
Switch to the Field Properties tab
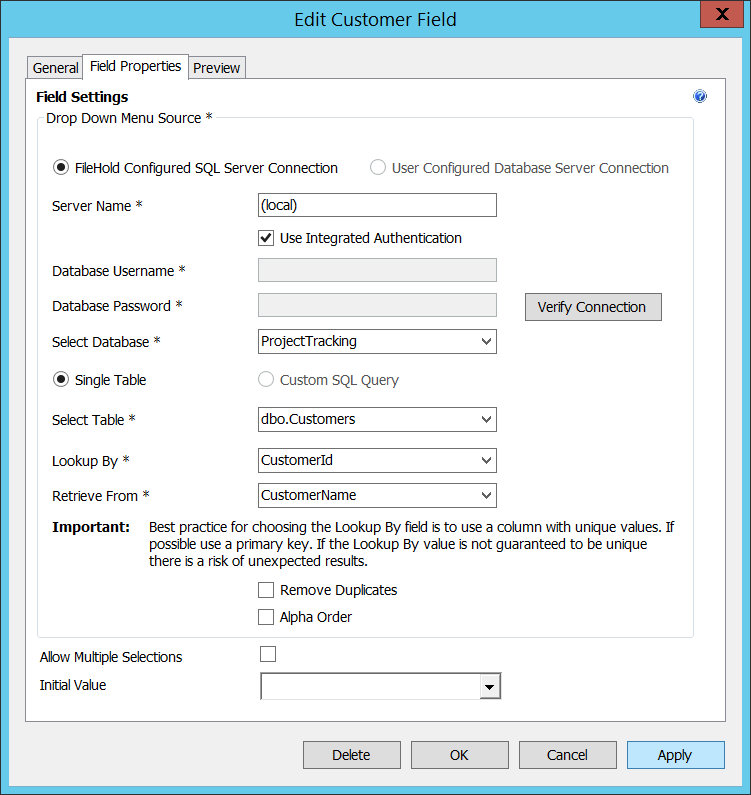click(135, 66)
